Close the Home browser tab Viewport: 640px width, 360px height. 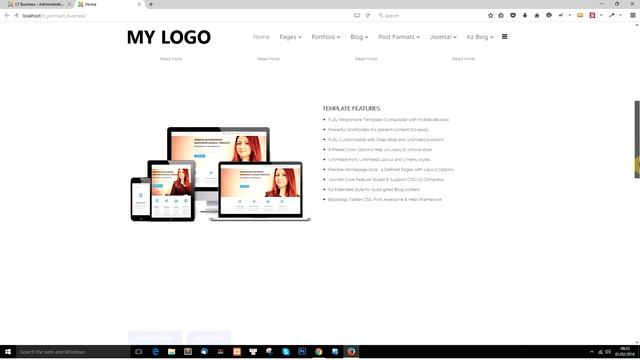click(139, 4)
